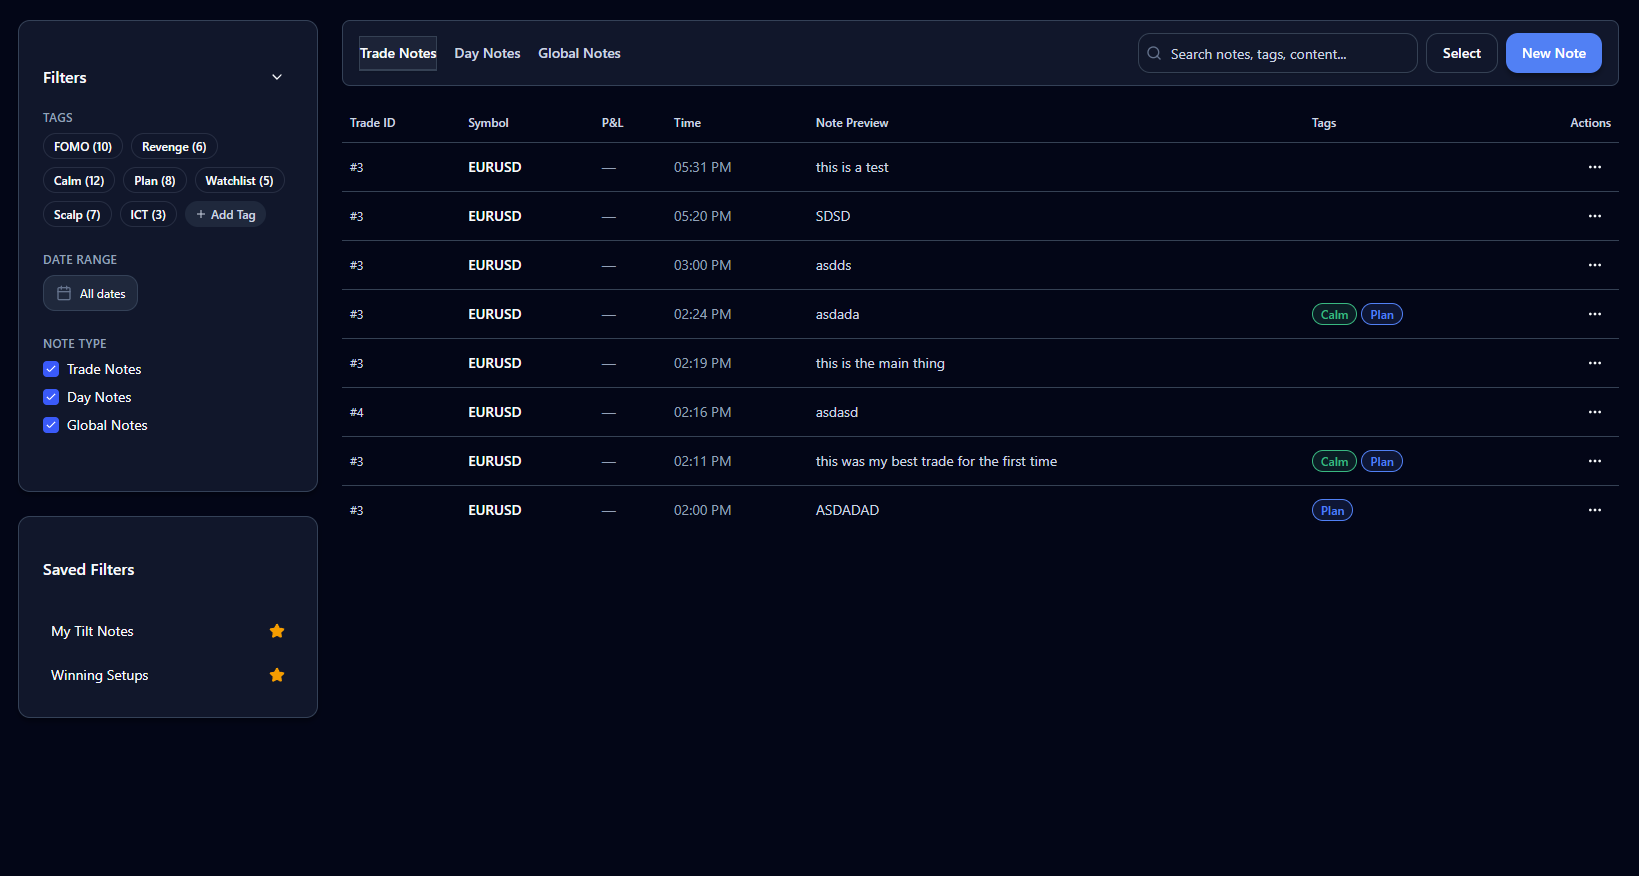The width and height of the screenshot is (1639, 876).
Task: Open actions menu for 05:31 PM note
Action: [1594, 167]
